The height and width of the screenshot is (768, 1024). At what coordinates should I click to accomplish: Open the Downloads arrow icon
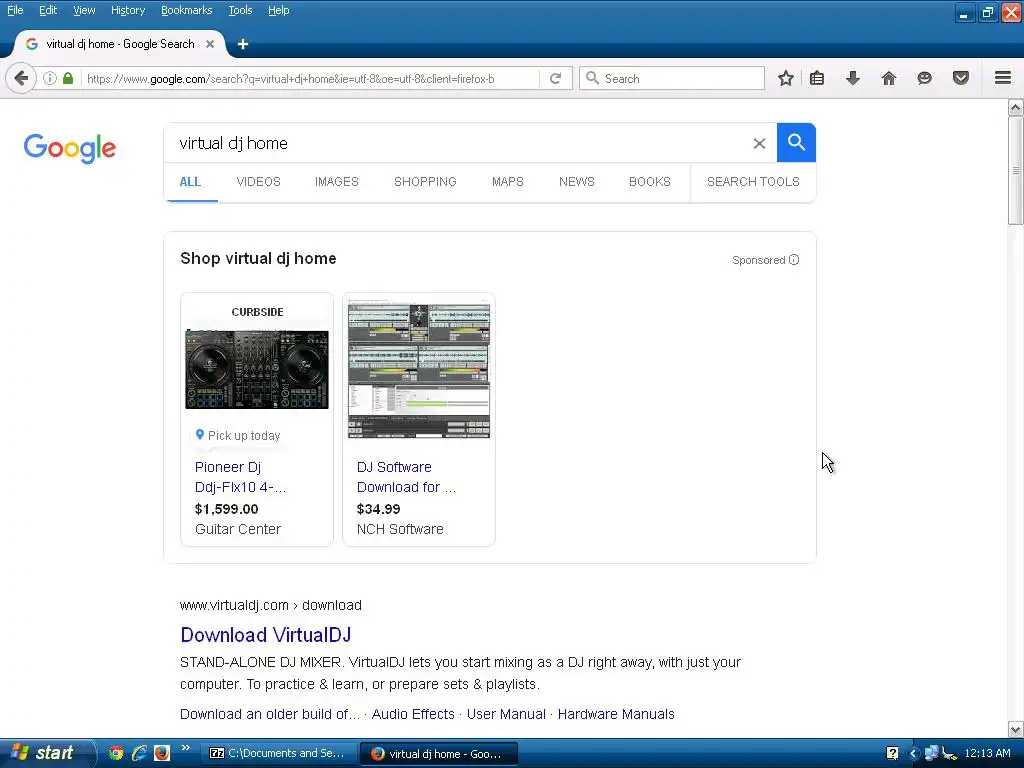tap(853, 78)
